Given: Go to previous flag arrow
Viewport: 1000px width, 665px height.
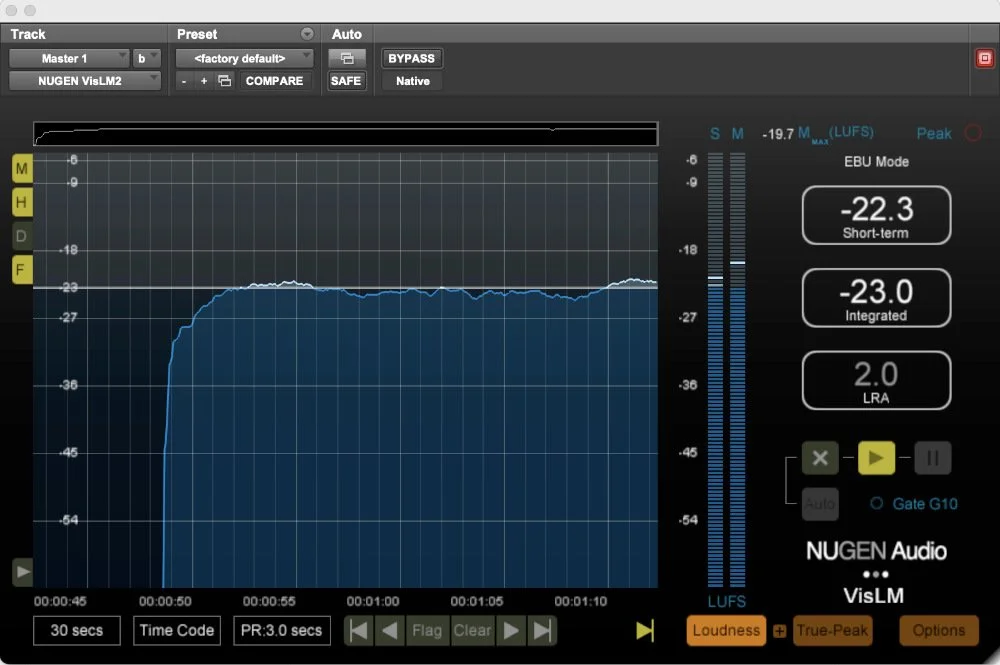Looking at the screenshot, I should (390, 631).
